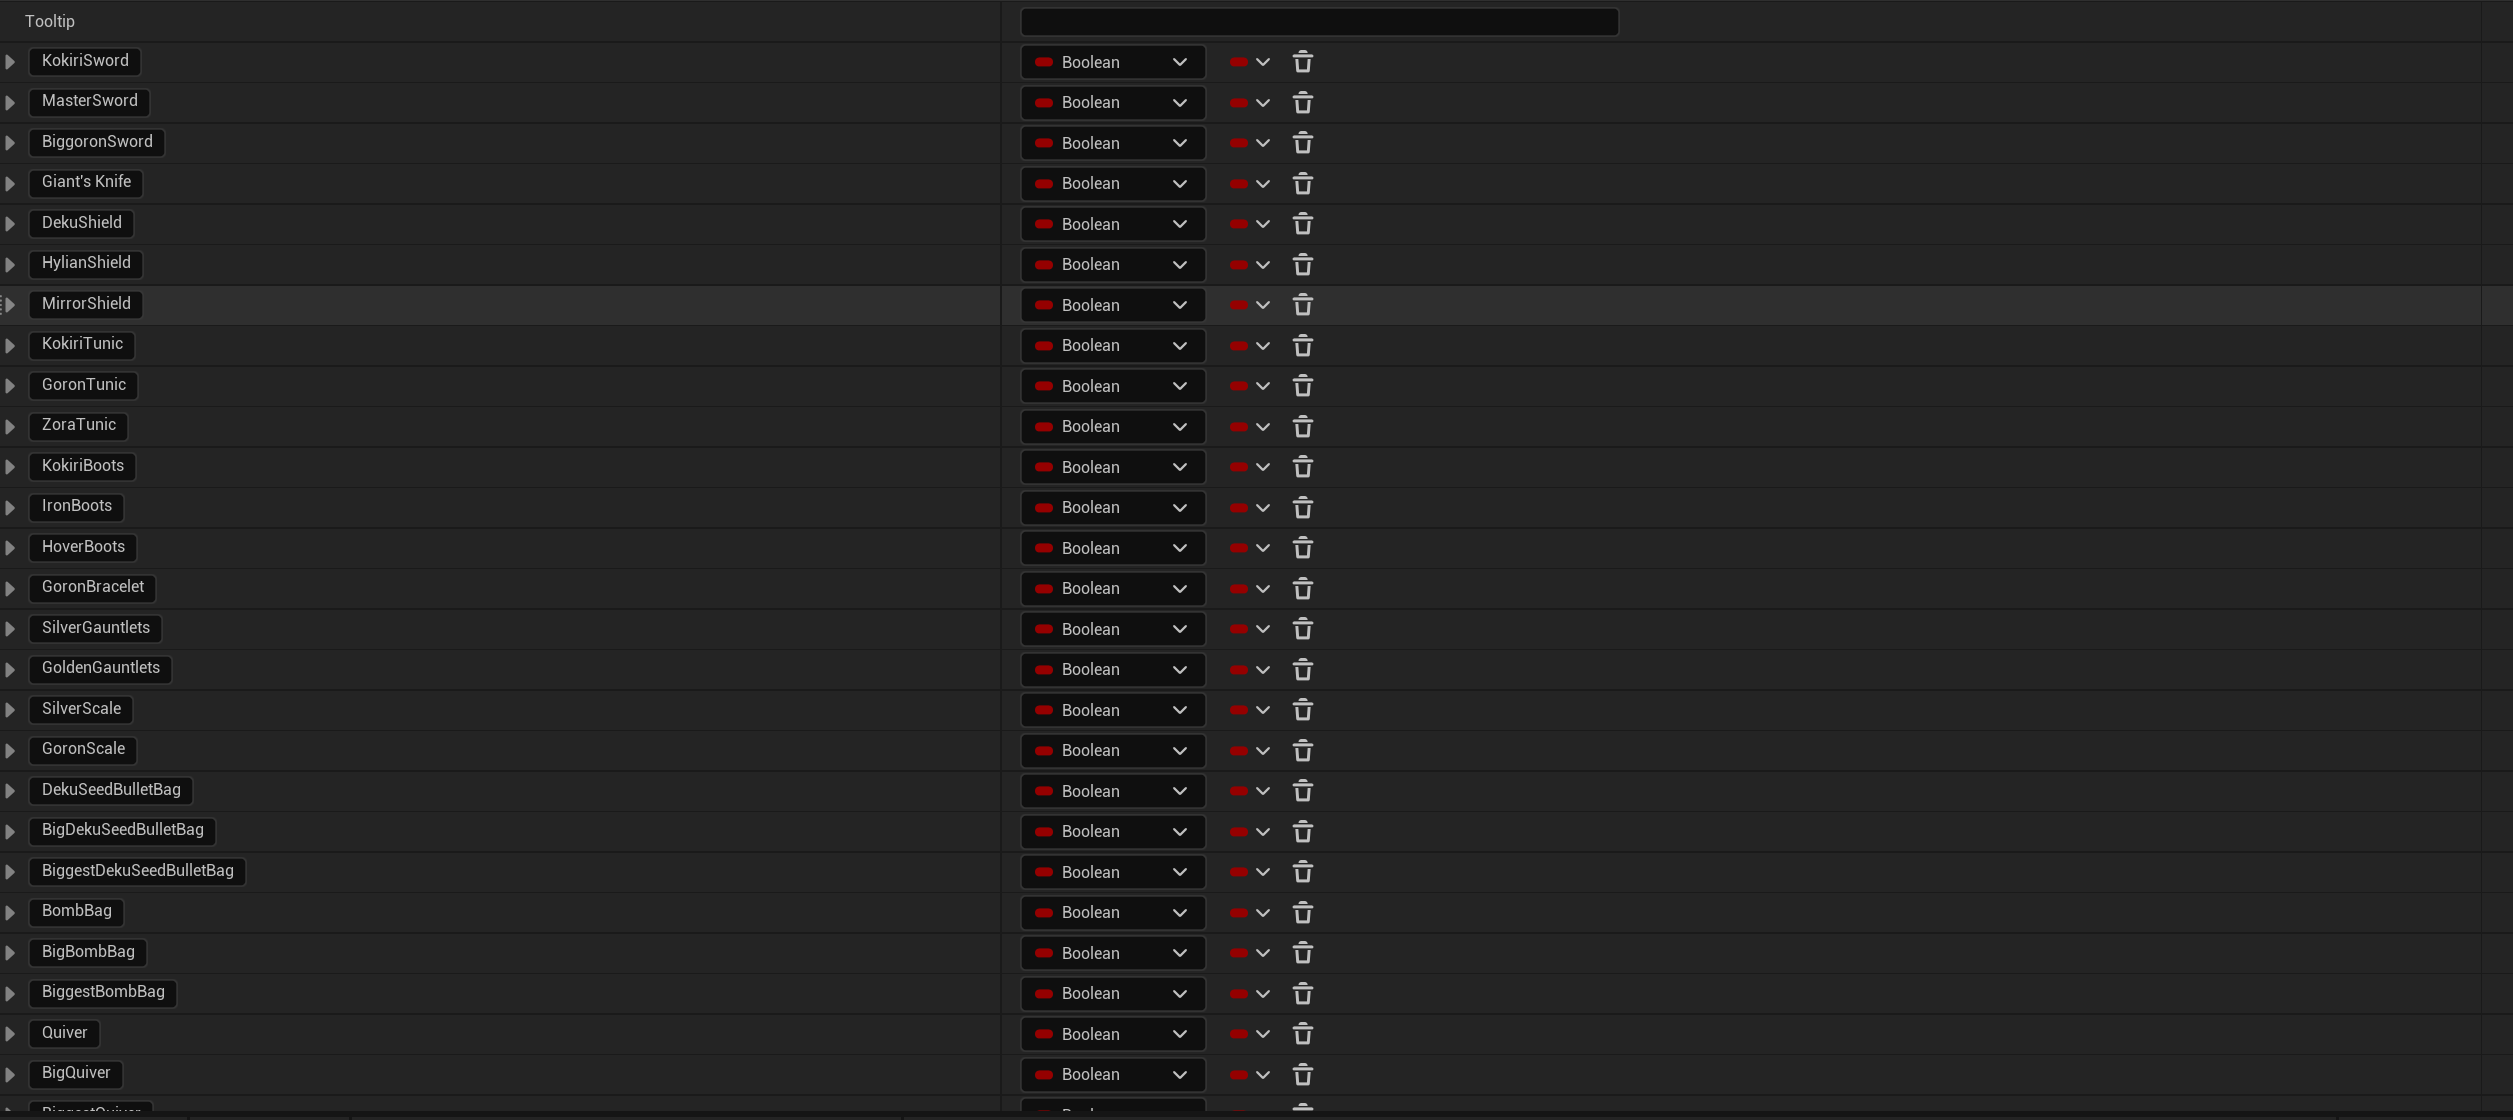Remove the BigQuiver entry

[1302, 1075]
